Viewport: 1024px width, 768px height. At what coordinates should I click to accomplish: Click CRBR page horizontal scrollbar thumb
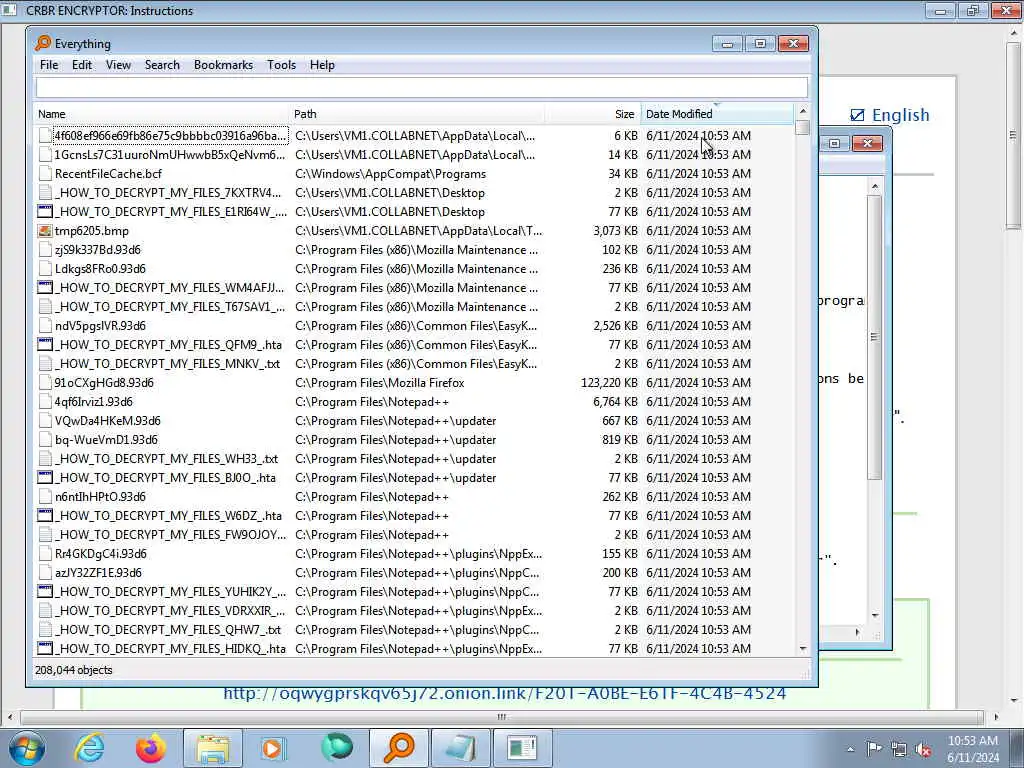(502, 717)
